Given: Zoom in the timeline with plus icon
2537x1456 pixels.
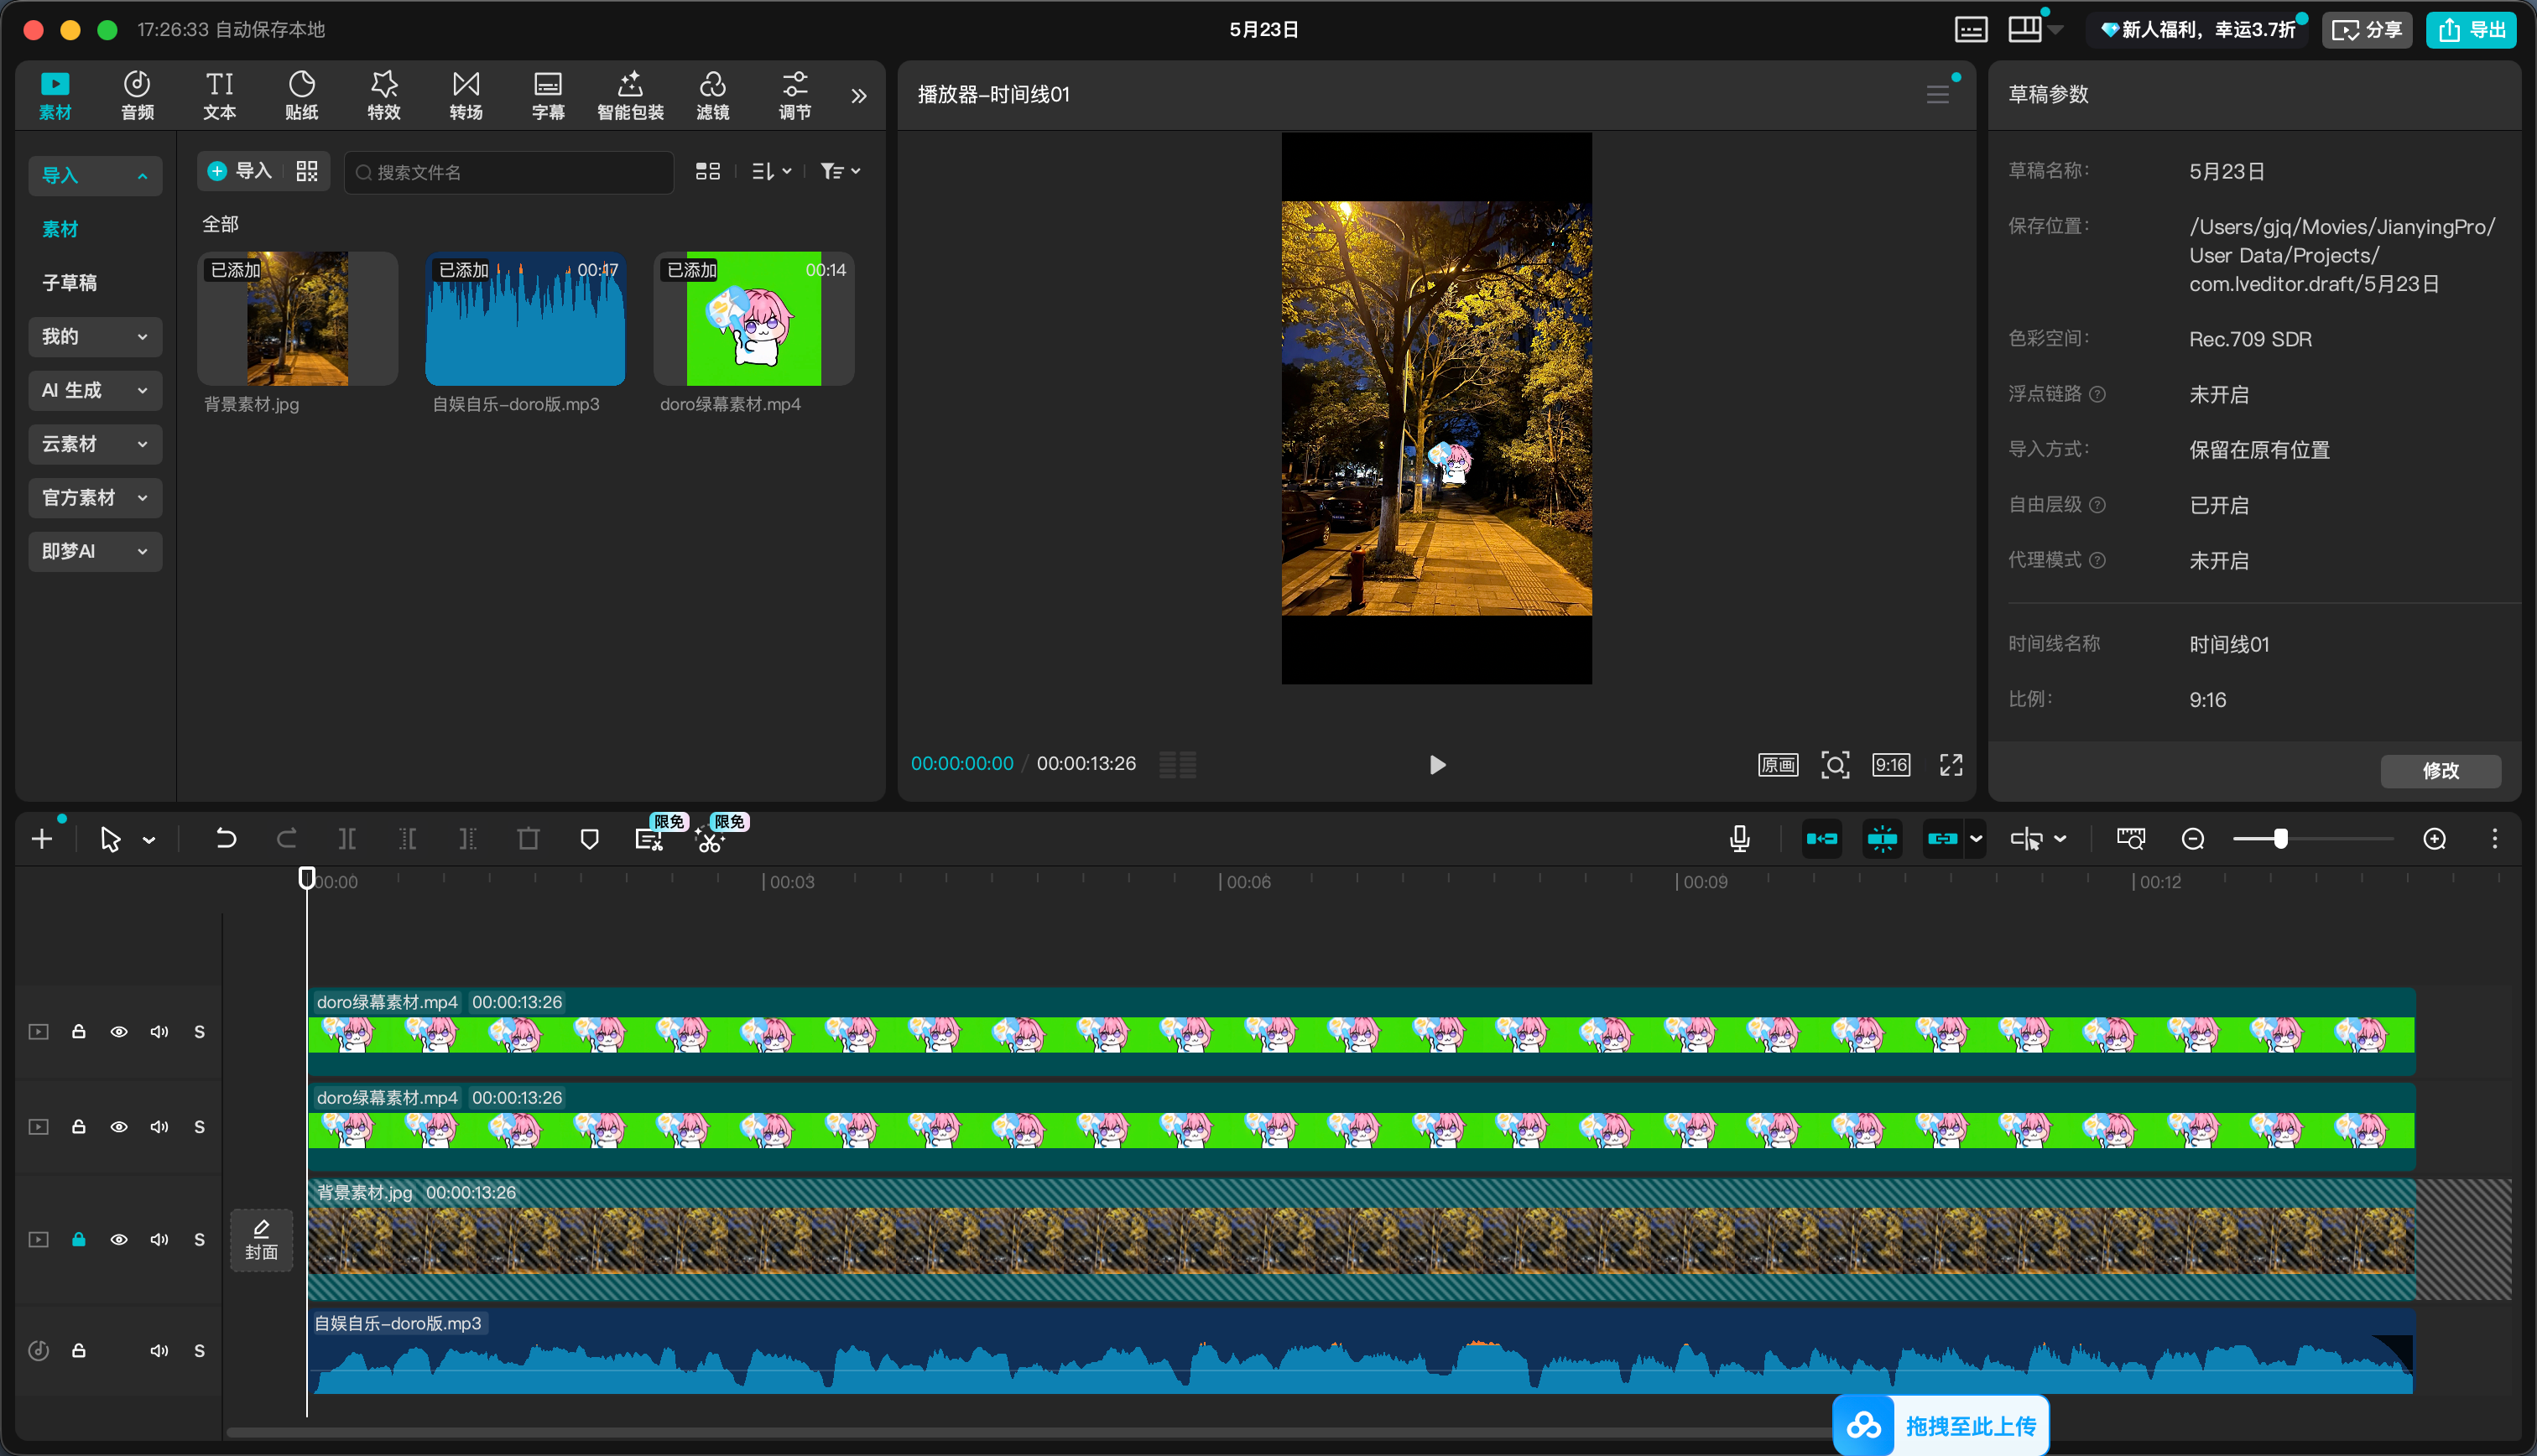Looking at the screenshot, I should click(2435, 839).
